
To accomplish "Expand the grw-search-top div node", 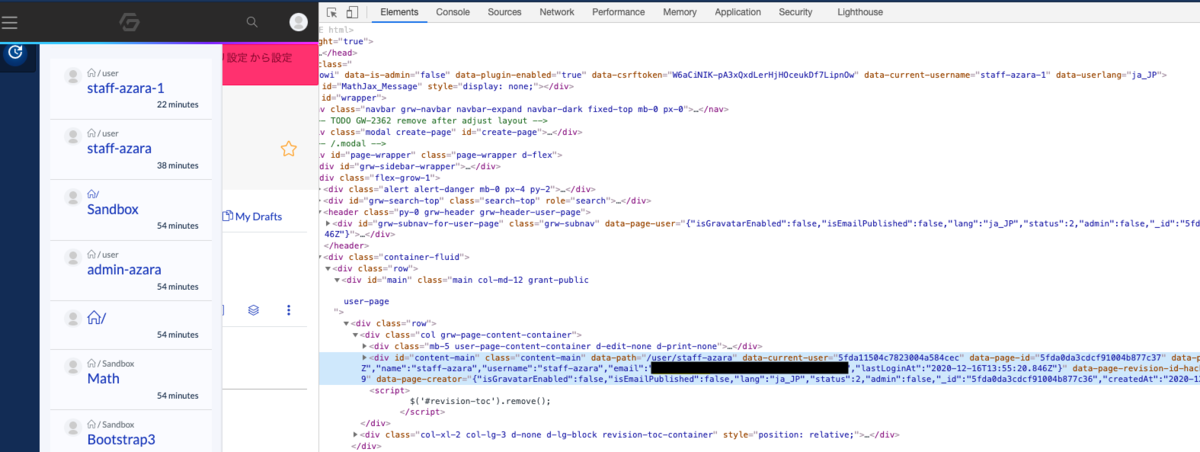I will [x=322, y=200].
